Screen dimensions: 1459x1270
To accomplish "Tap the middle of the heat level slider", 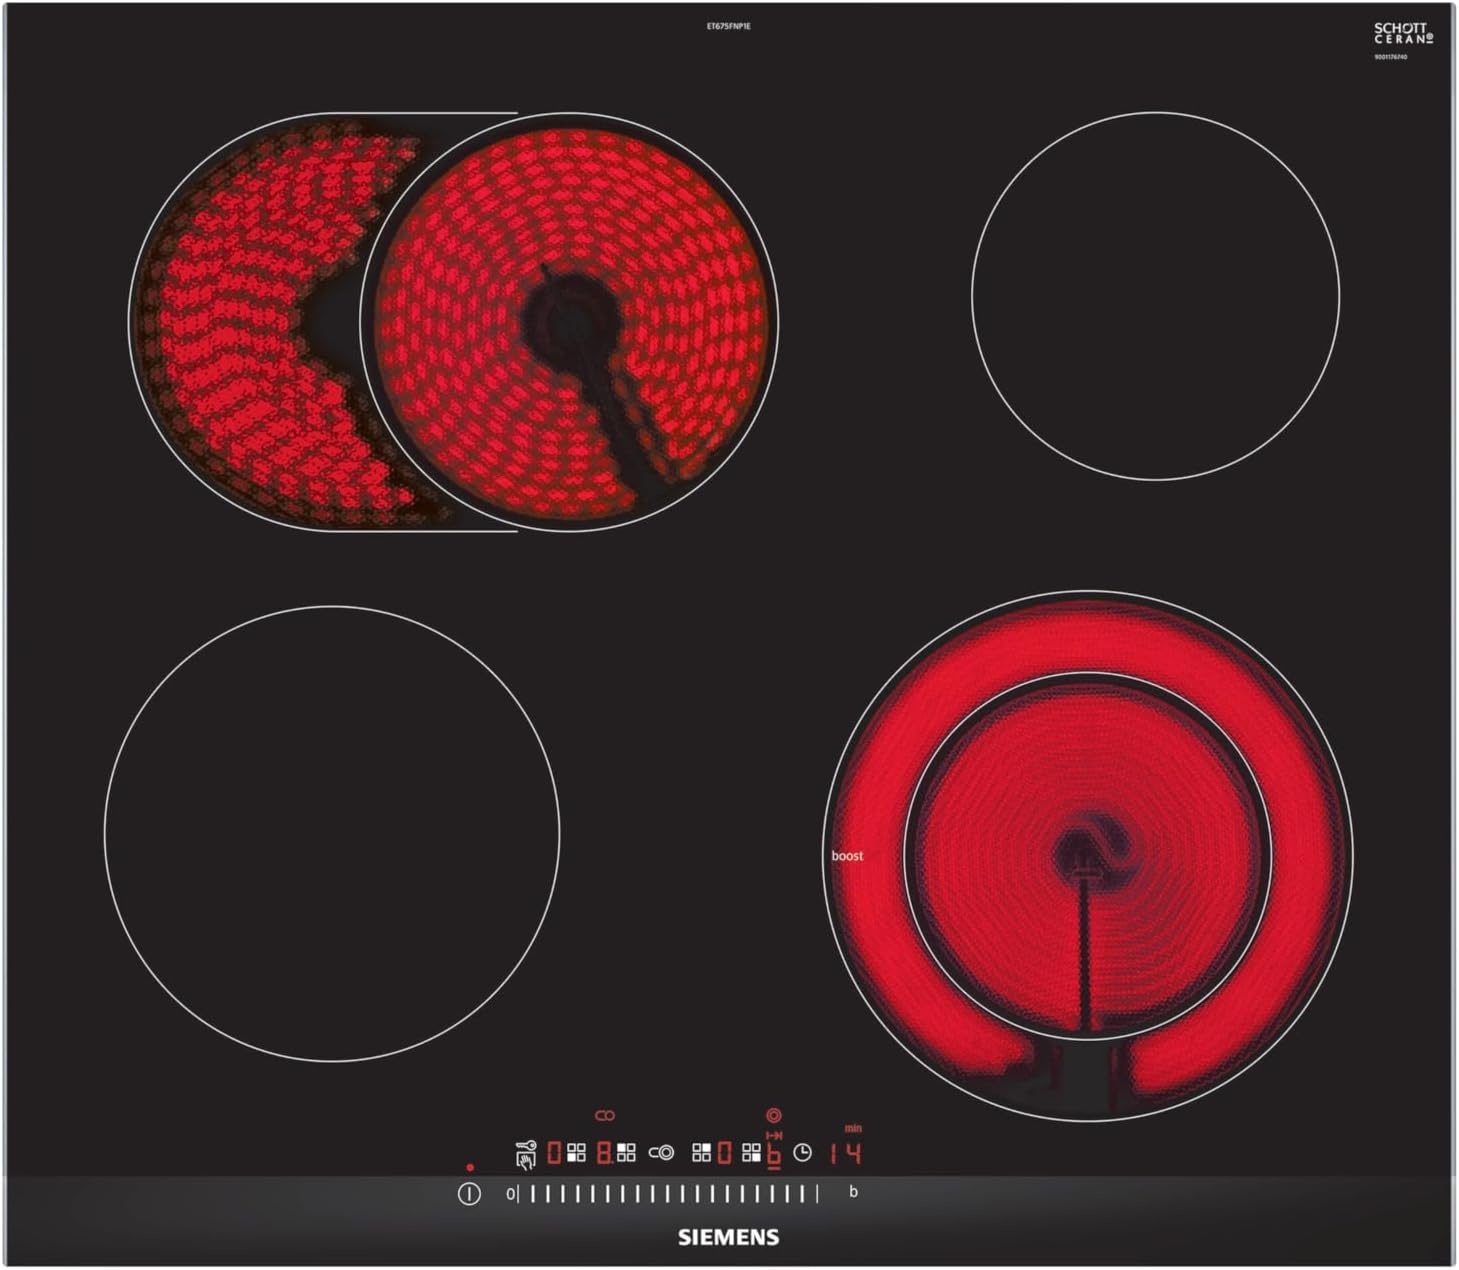I will pyautogui.click(x=667, y=1193).
